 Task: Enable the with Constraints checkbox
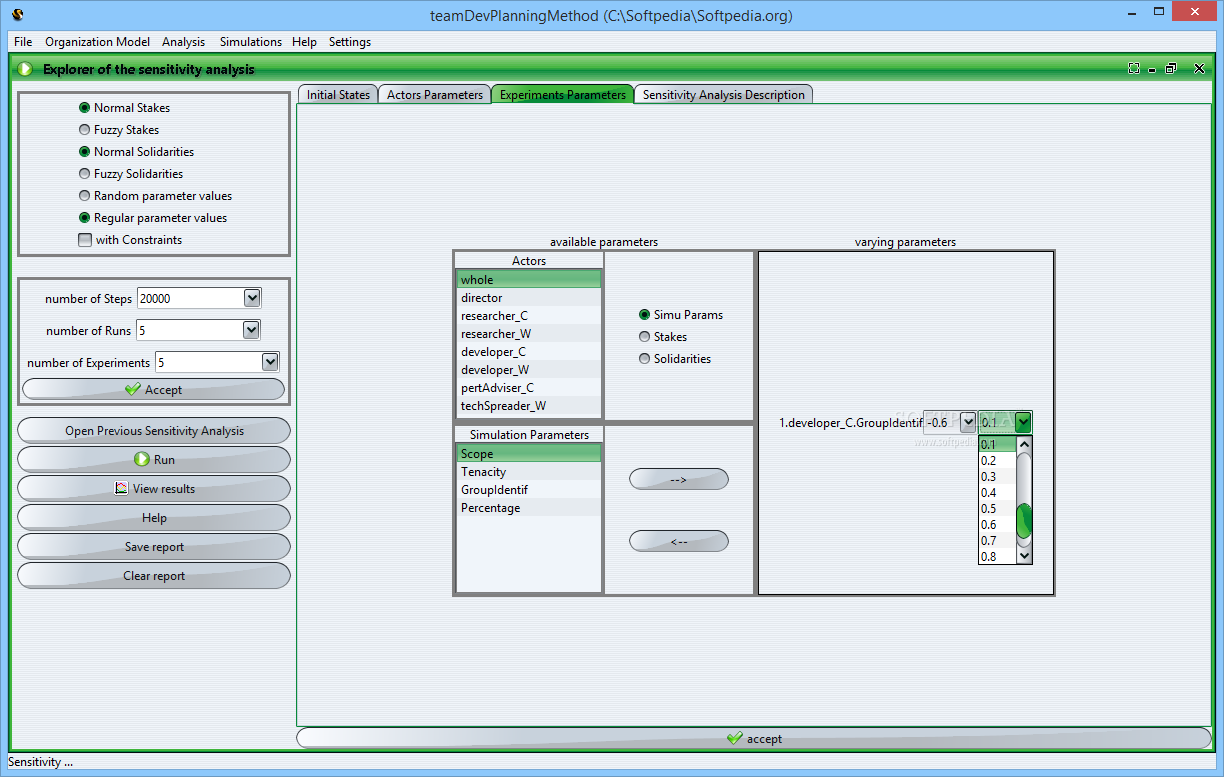tap(85, 240)
